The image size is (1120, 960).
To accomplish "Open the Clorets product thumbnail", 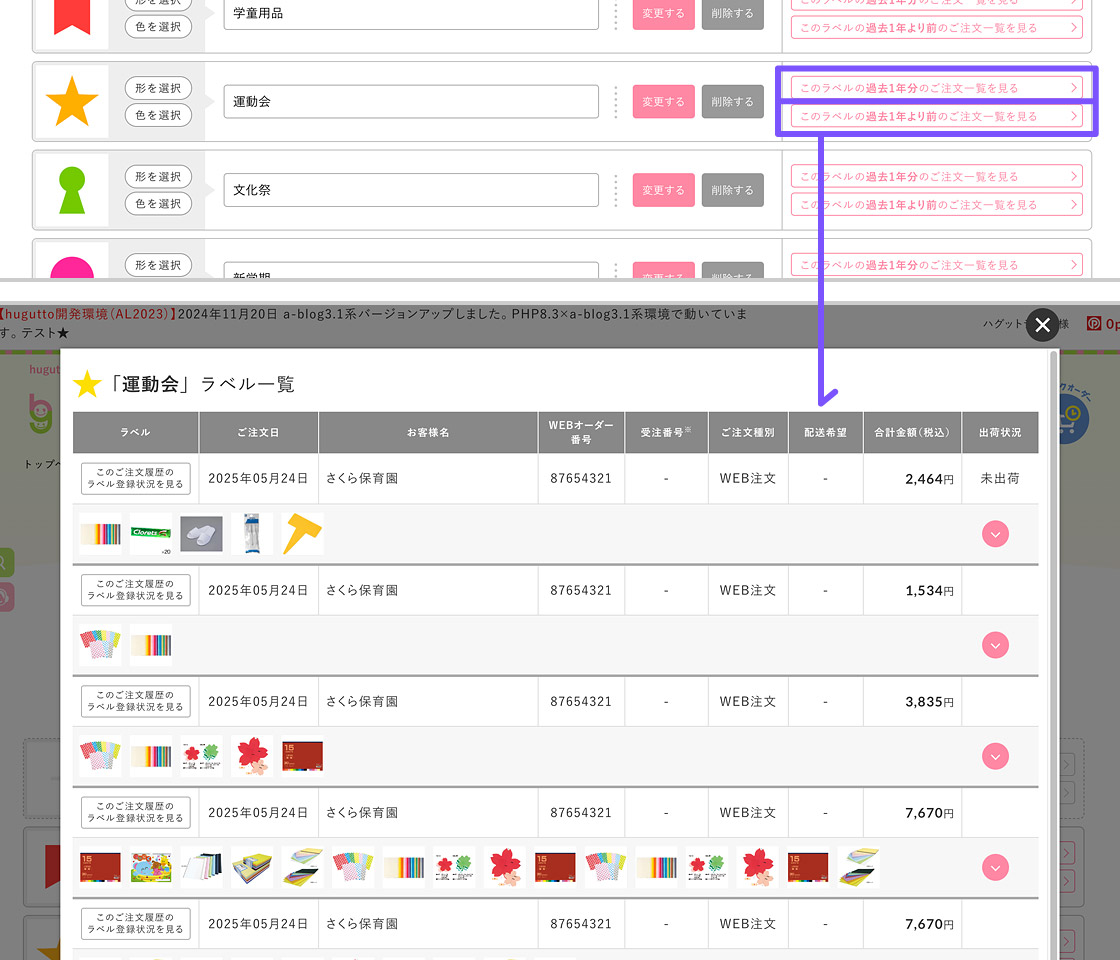I will click(x=151, y=534).
